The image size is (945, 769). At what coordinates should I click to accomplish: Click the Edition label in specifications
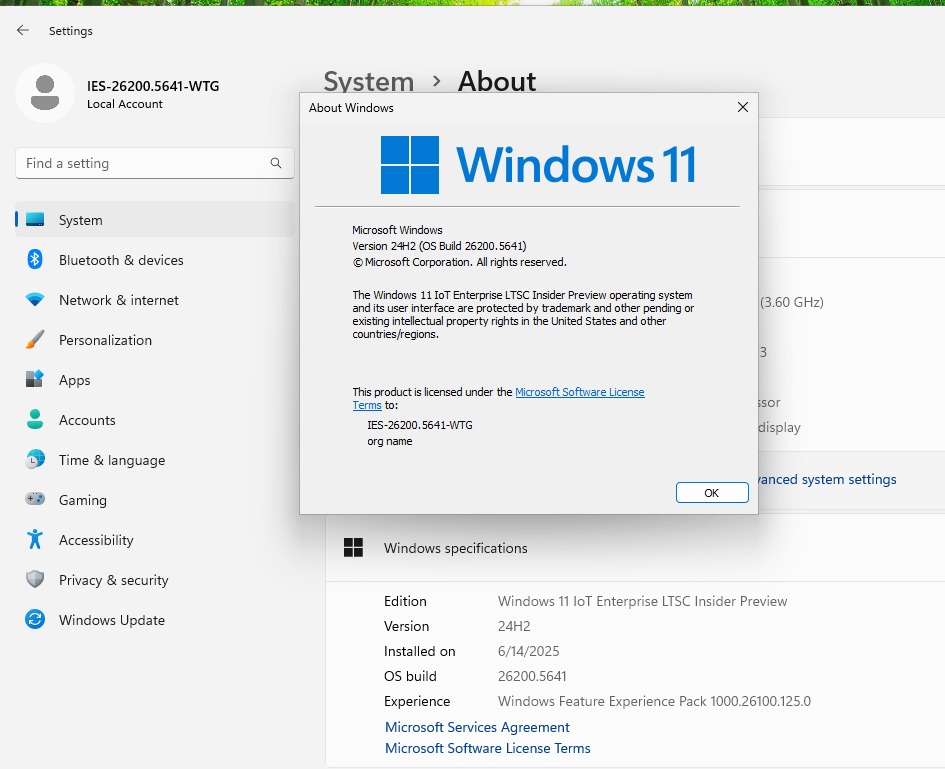coord(405,601)
